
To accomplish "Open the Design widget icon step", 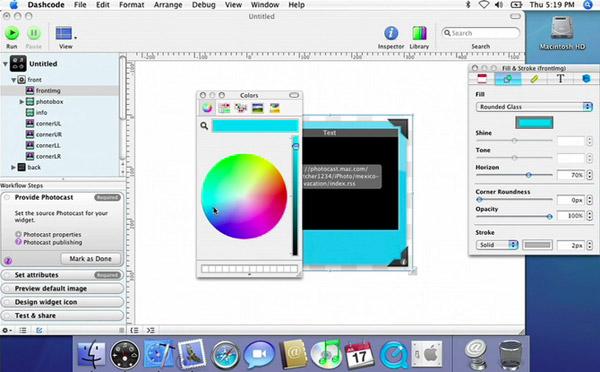I will click(x=62, y=302).
